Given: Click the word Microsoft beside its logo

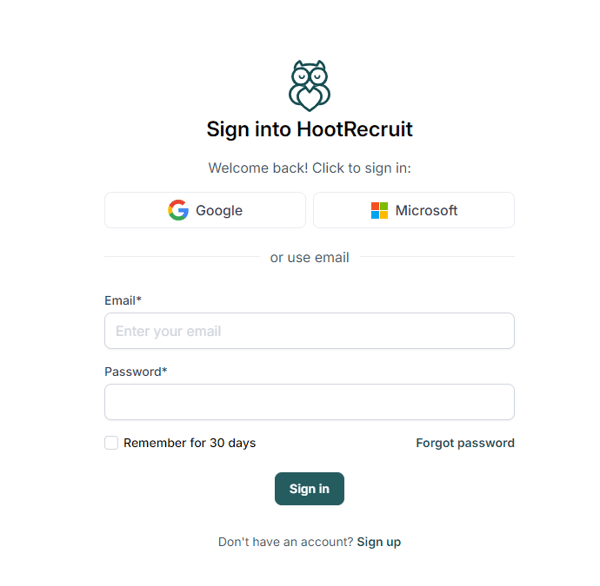Looking at the screenshot, I should point(426,210).
